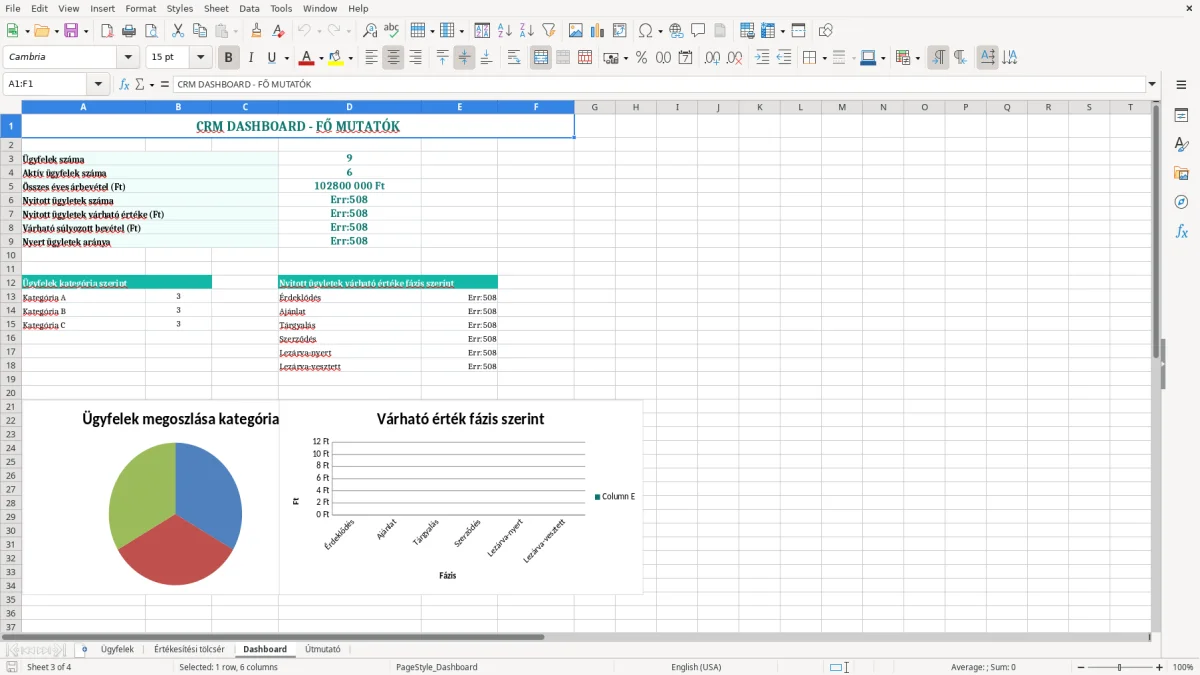
Task: Switch to the Útmutató sheet tab
Action: point(322,649)
